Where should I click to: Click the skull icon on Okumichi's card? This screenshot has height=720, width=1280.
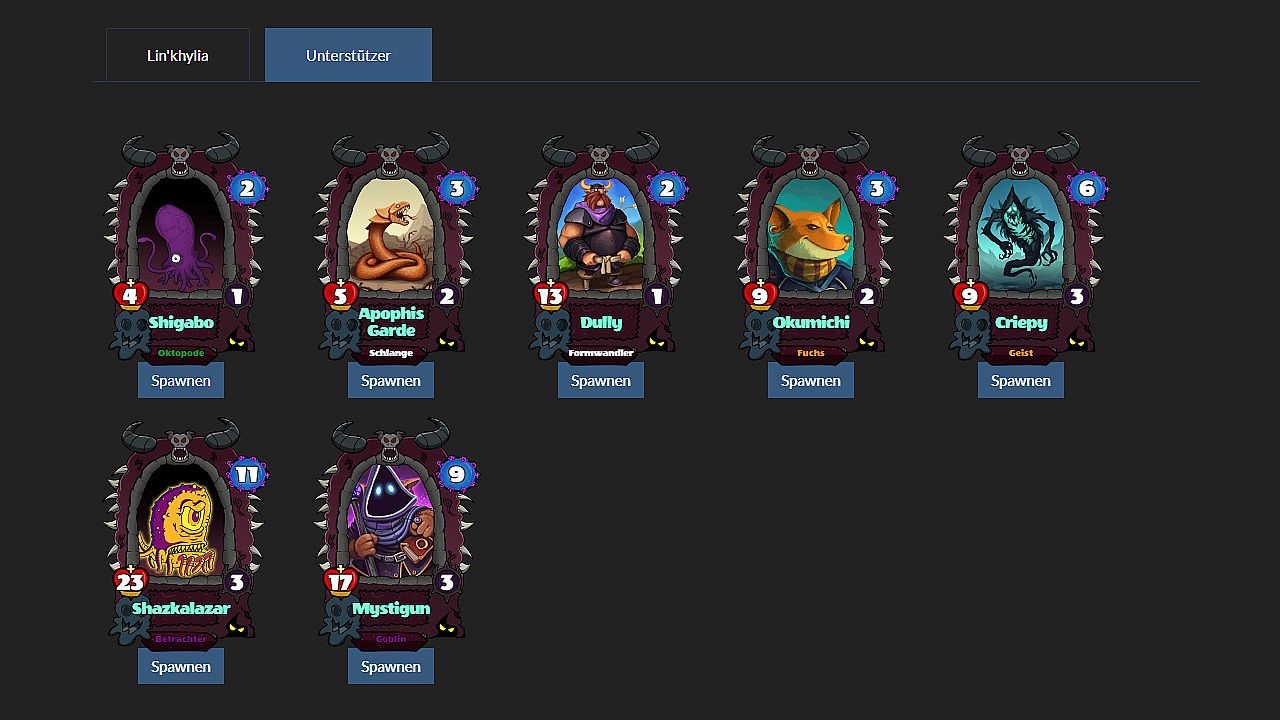pos(760,334)
